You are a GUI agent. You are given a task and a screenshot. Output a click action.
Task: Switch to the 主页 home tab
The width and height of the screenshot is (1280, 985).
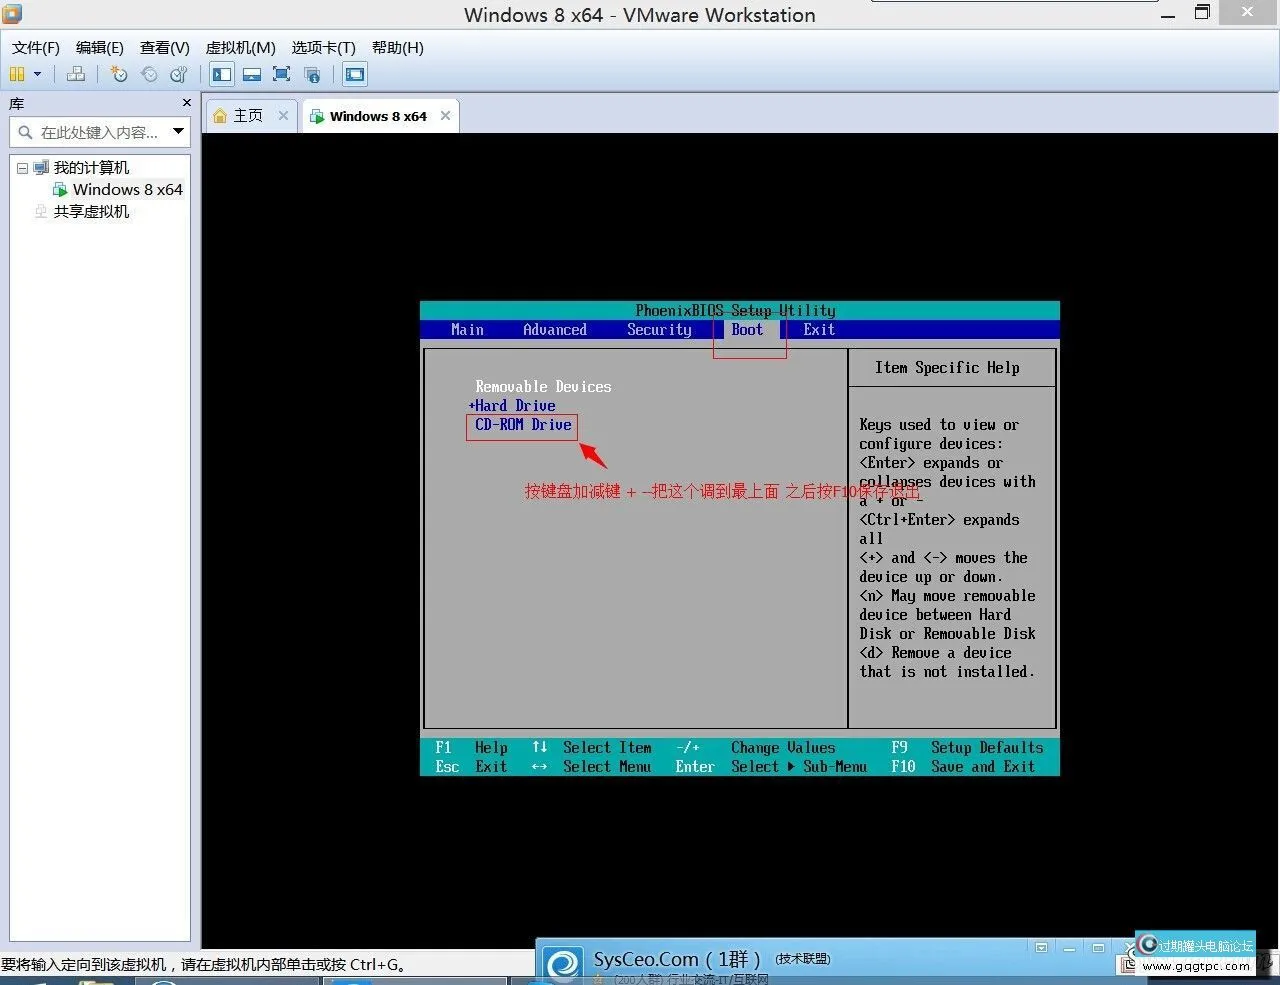pyautogui.click(x=247, y=116)
